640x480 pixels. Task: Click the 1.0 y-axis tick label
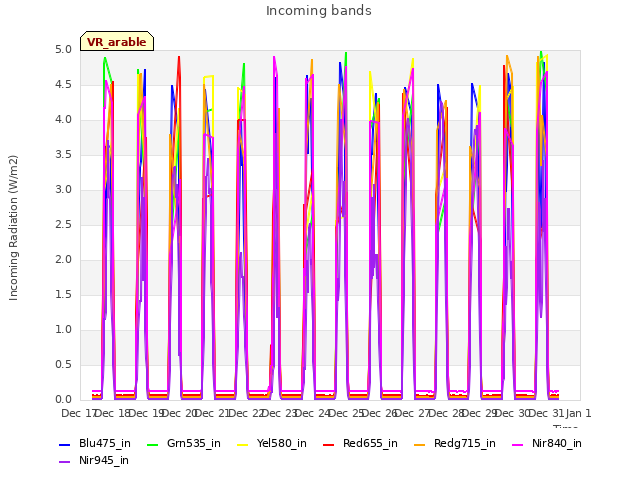coord(63,329)
